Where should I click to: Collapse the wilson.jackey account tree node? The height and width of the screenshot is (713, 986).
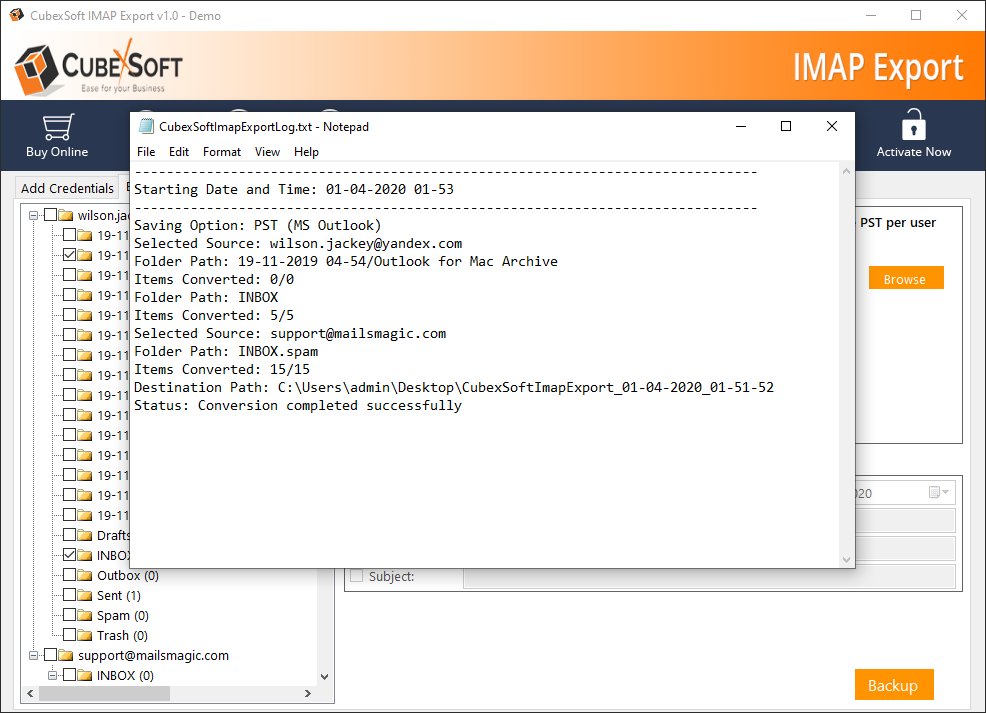pos(33,215)
